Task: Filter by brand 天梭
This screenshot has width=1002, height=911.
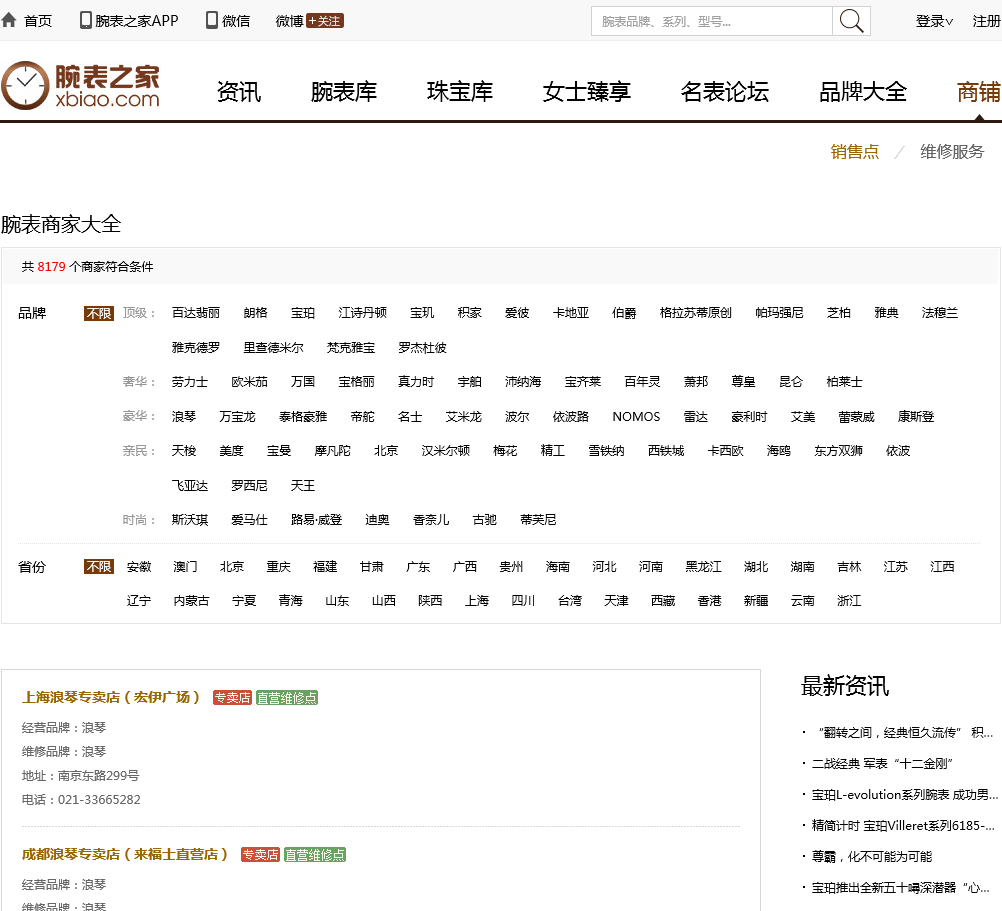Action: click(x=183, y=451)
